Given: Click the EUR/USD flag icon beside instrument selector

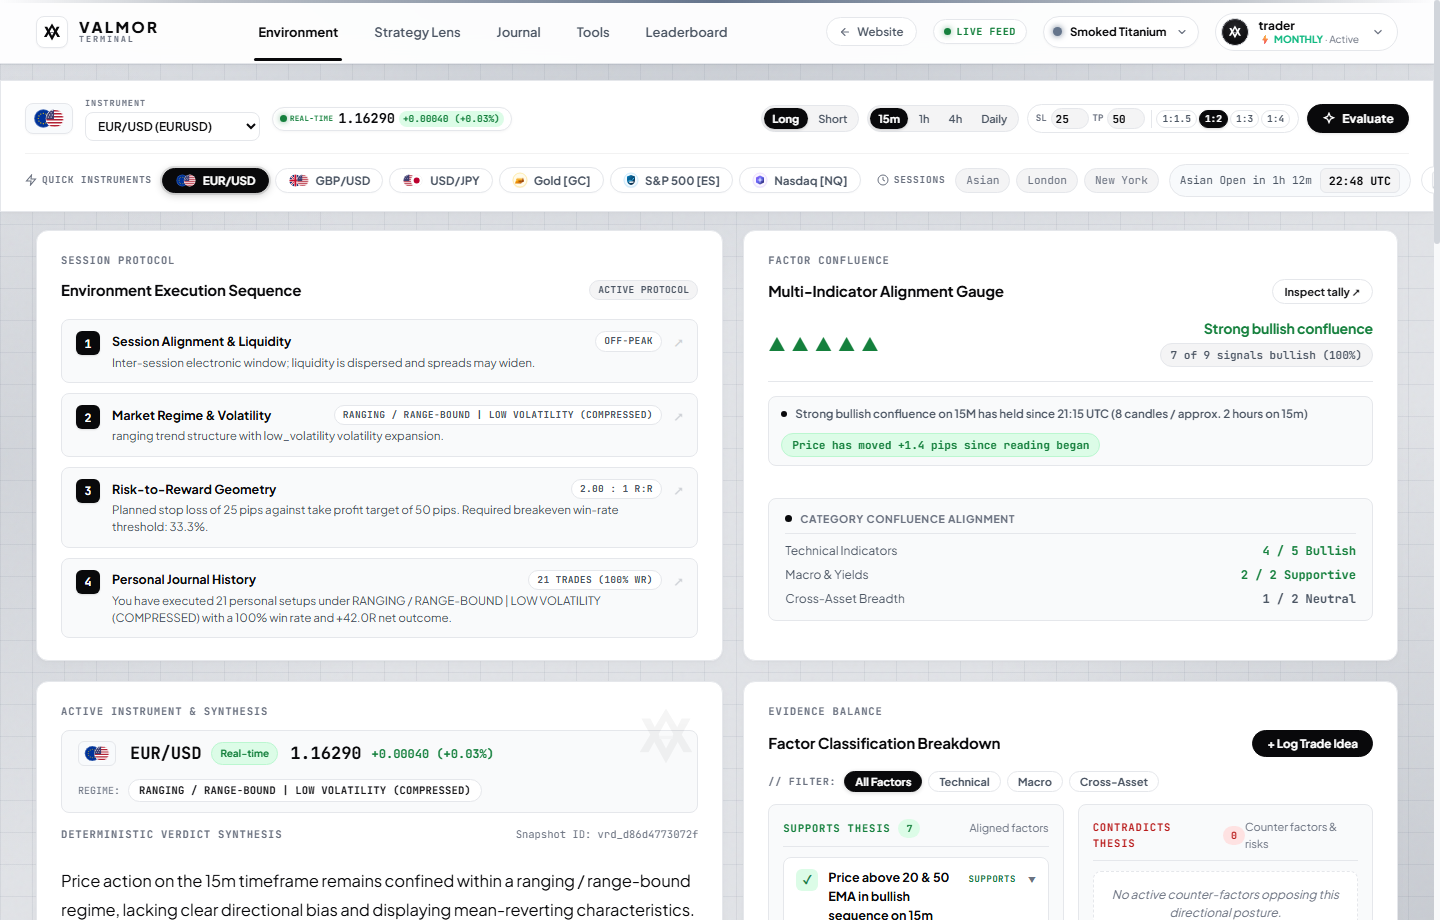Looking at the screenshot, I should pos(49,119).
